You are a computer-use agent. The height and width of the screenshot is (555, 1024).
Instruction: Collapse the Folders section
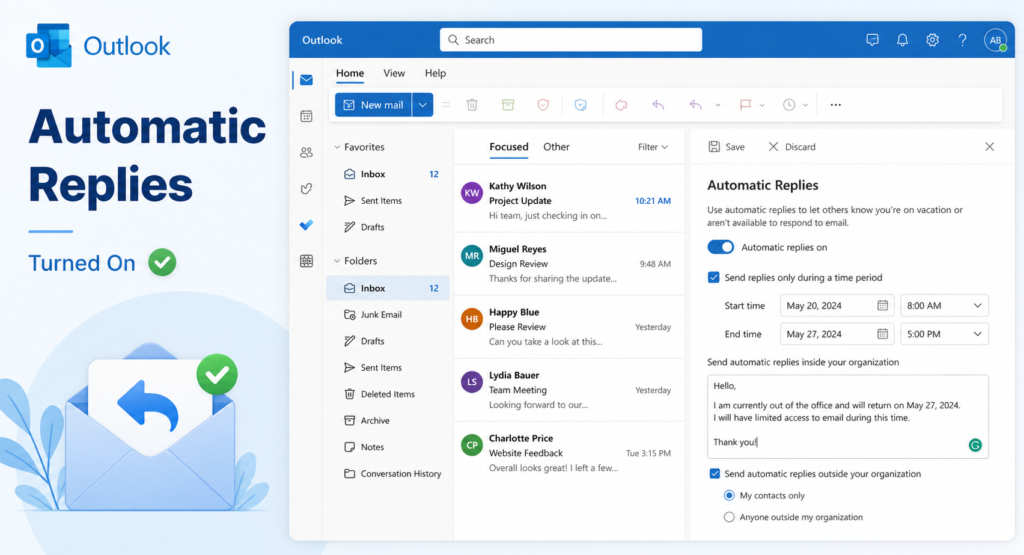click(x=337, y=261)
